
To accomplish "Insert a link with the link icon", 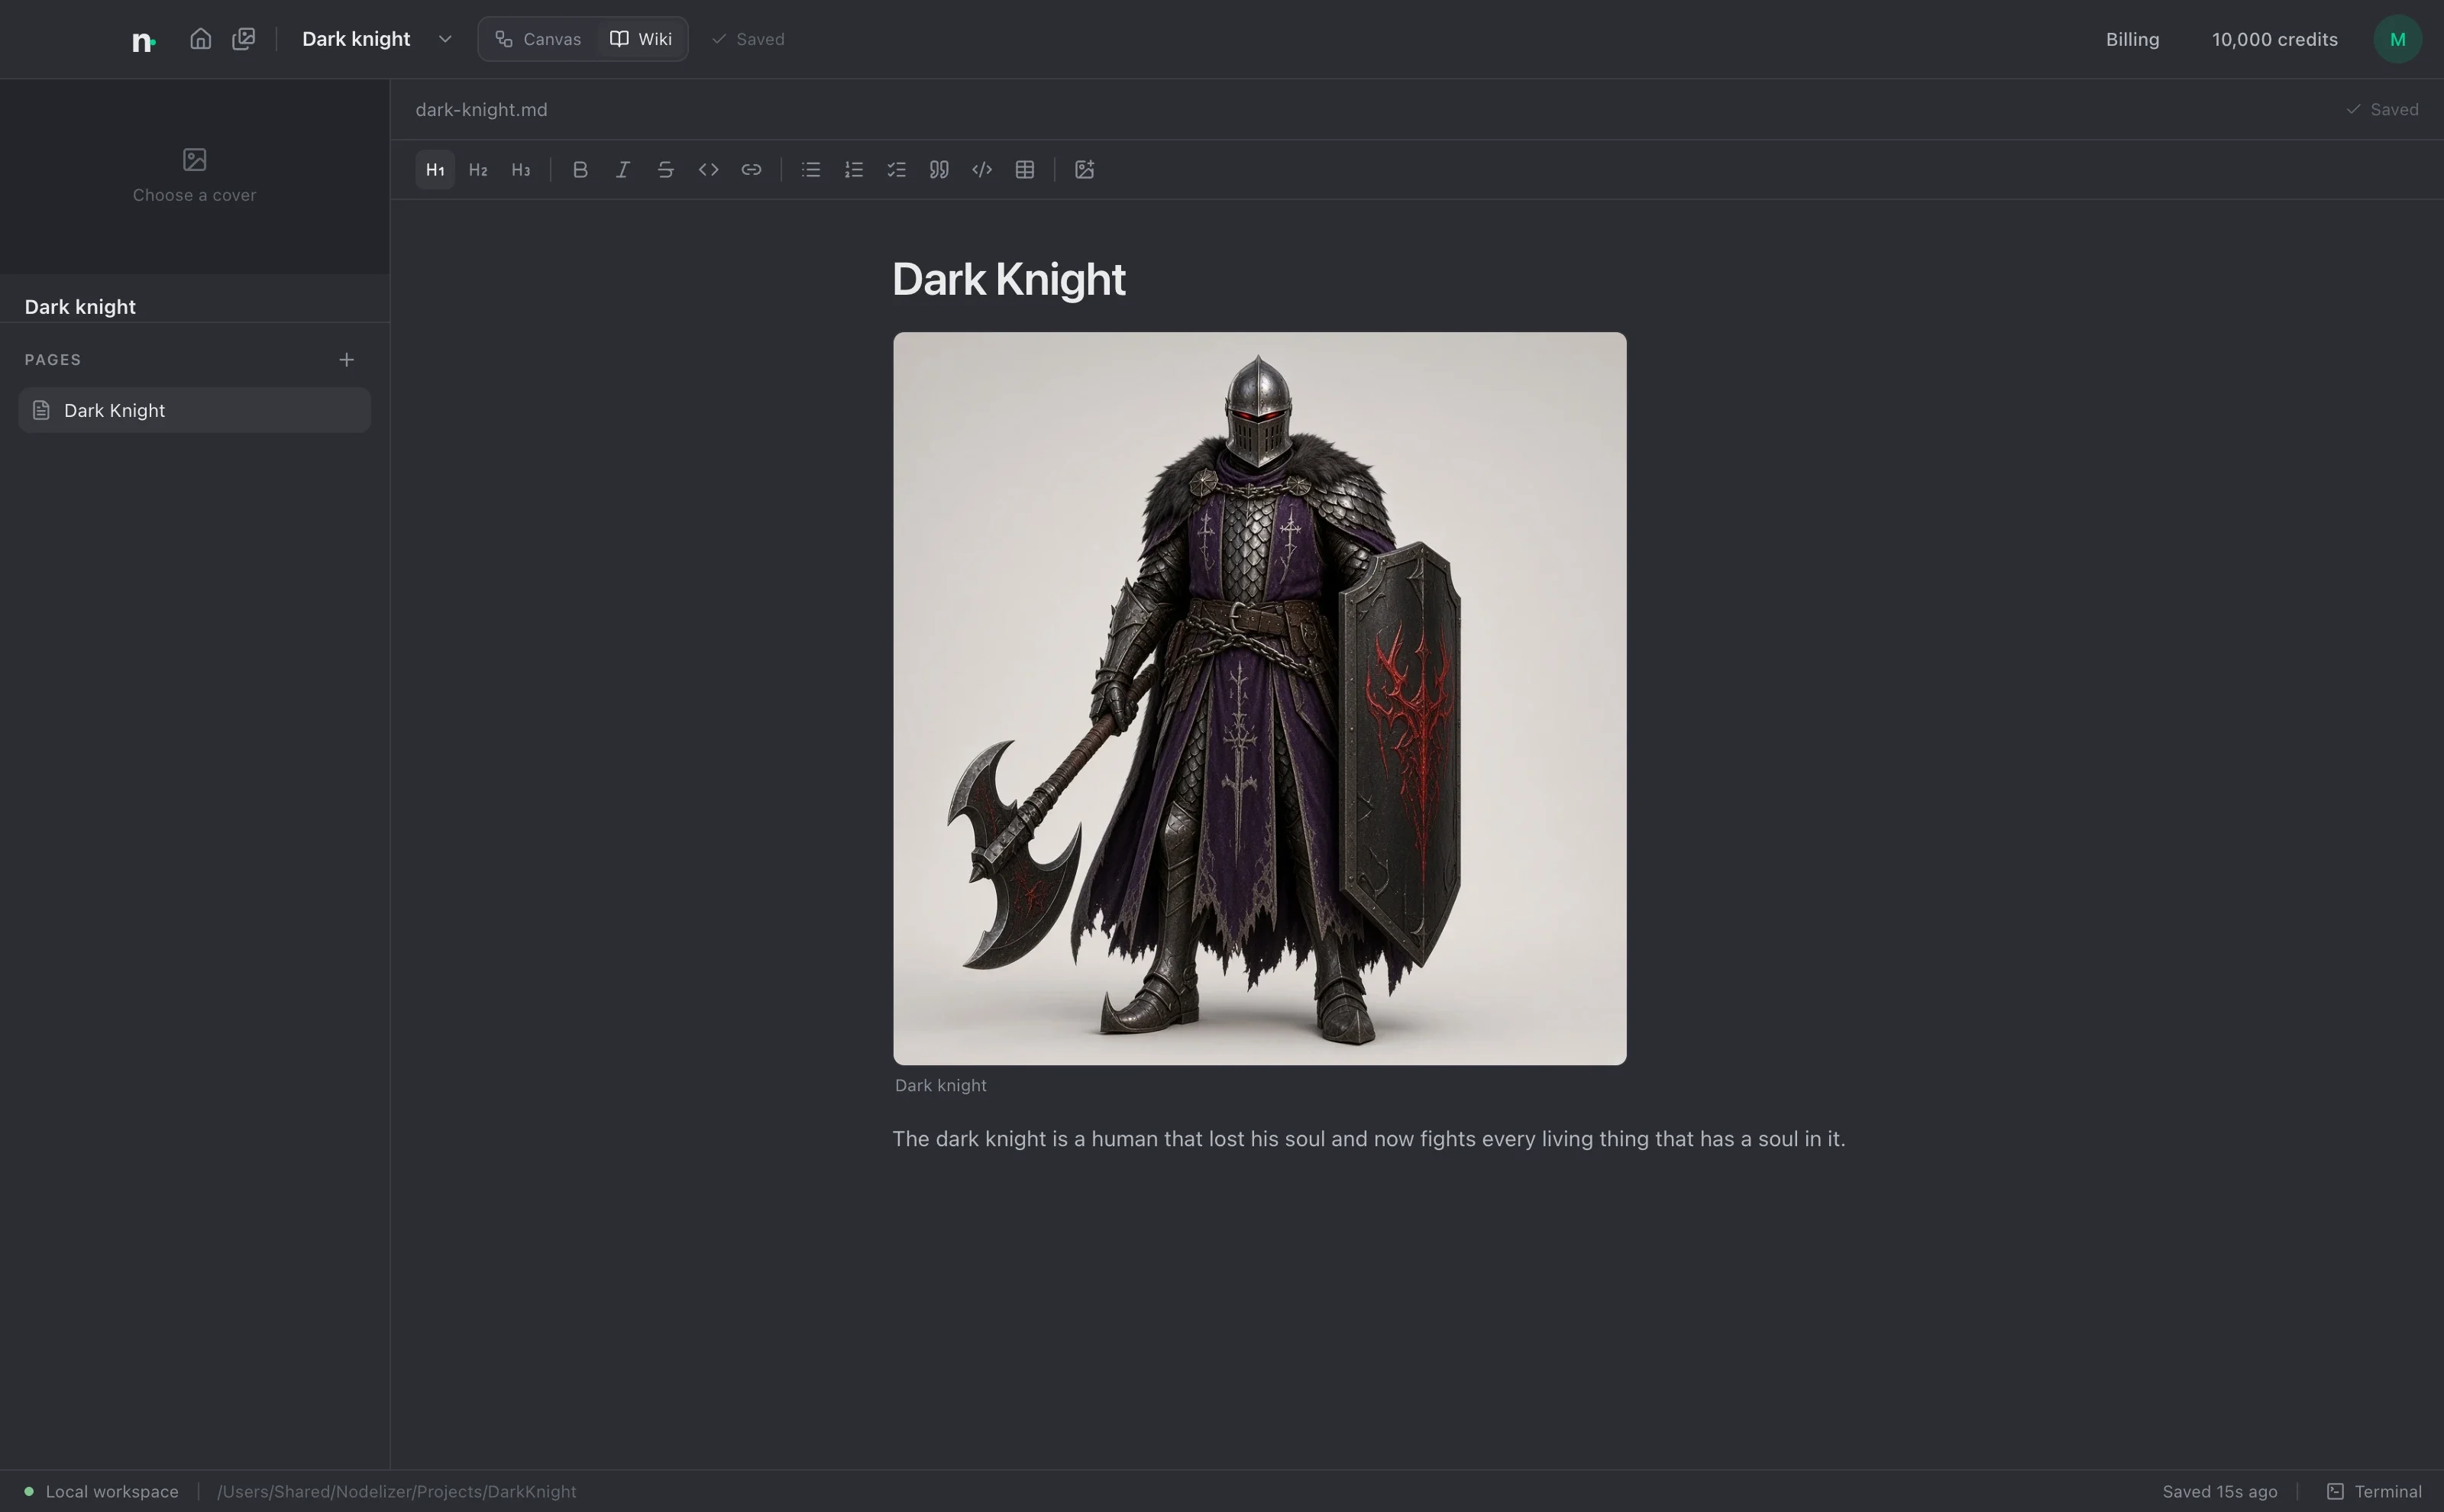I will (752, 170).
